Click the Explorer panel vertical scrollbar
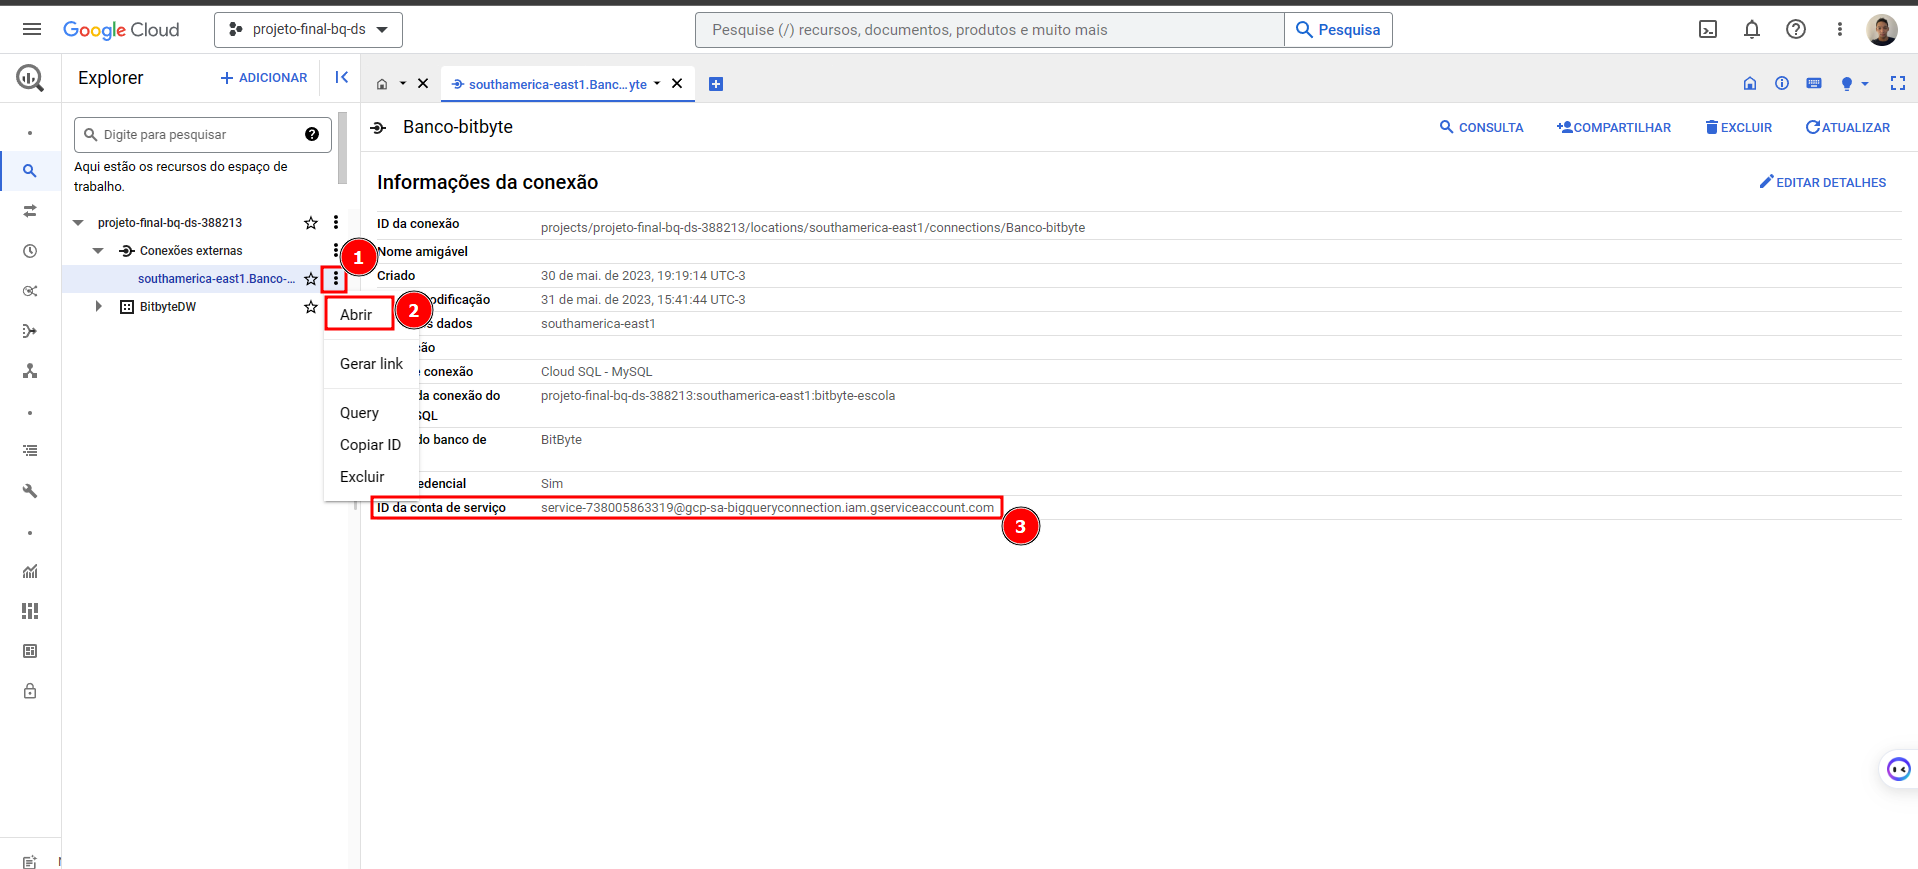Screen dimensions: 1918x869 343,148
